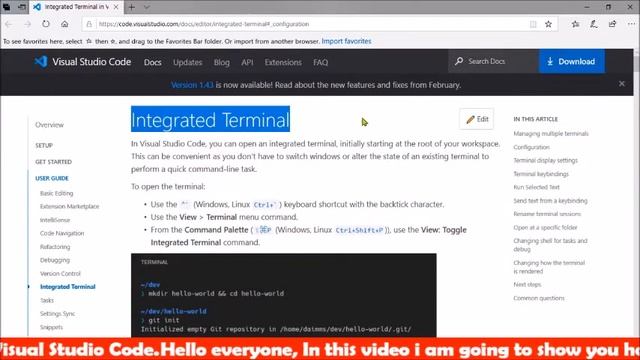Jump to Send text from a keybinding

550,201
